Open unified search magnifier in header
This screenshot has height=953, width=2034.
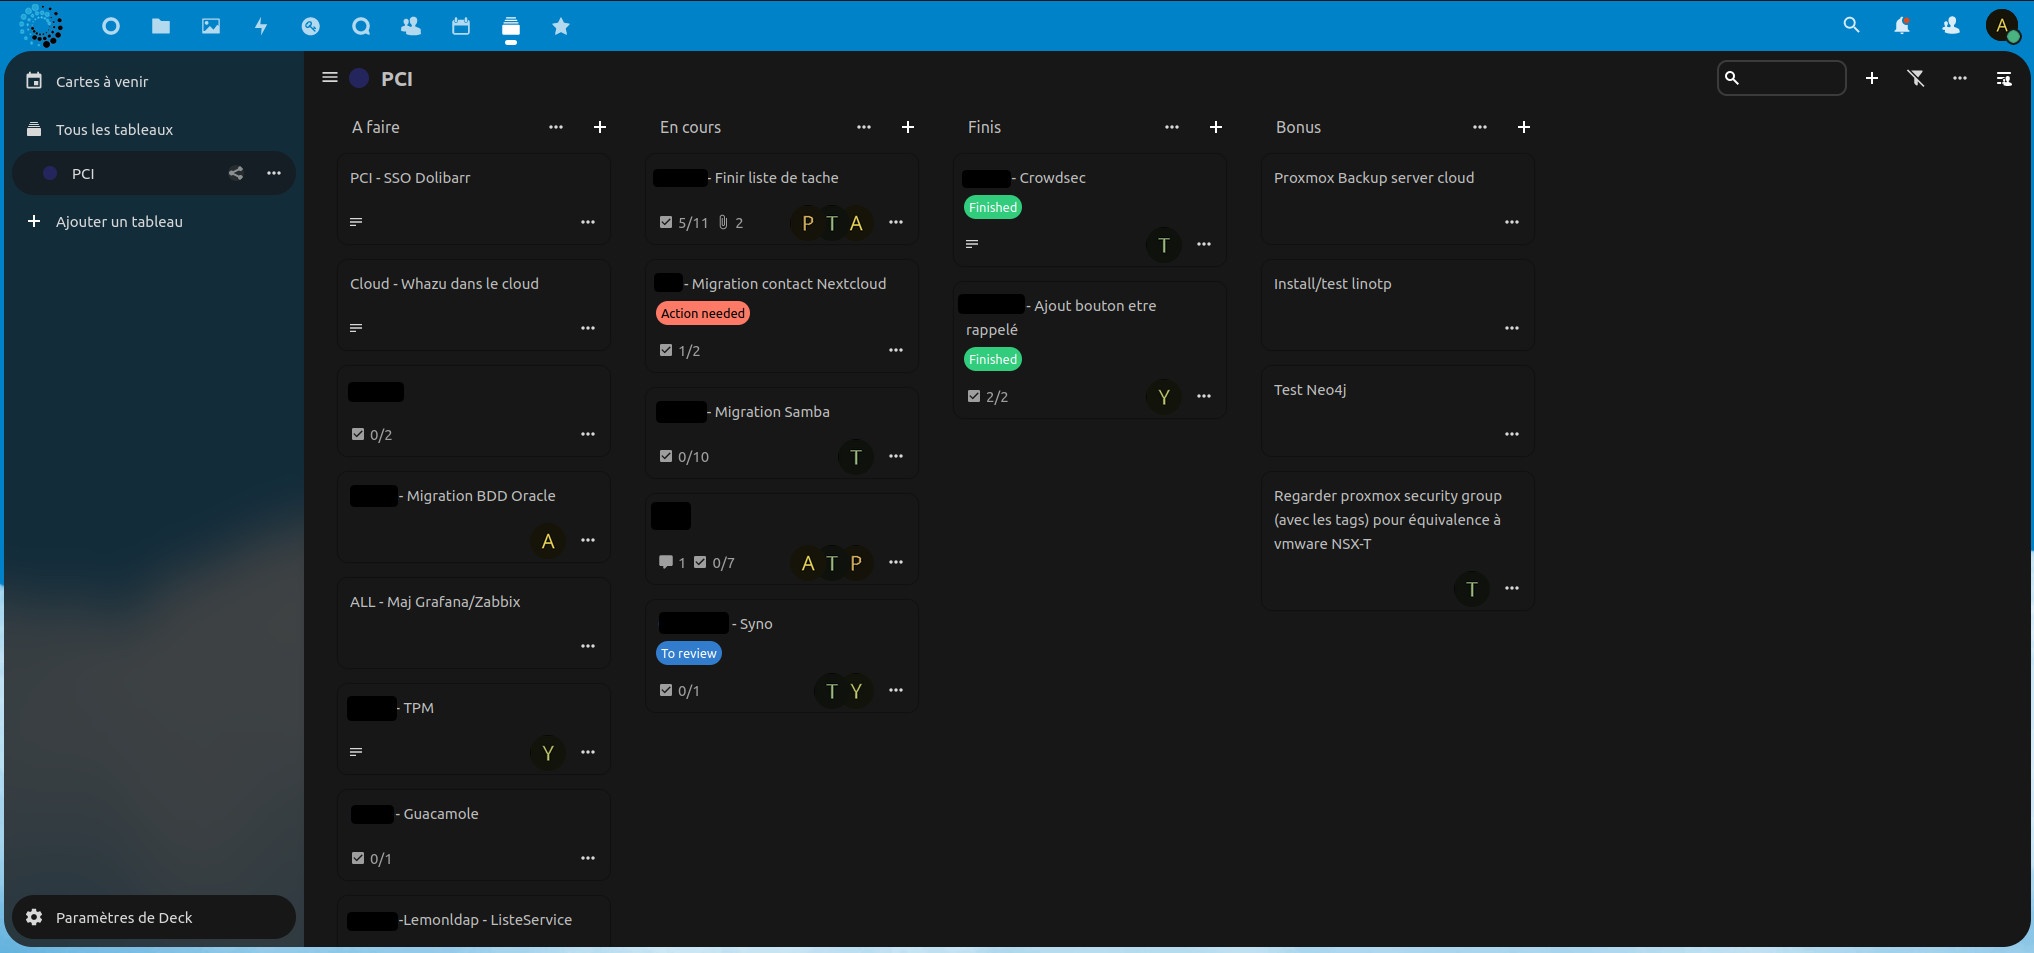1851,26
